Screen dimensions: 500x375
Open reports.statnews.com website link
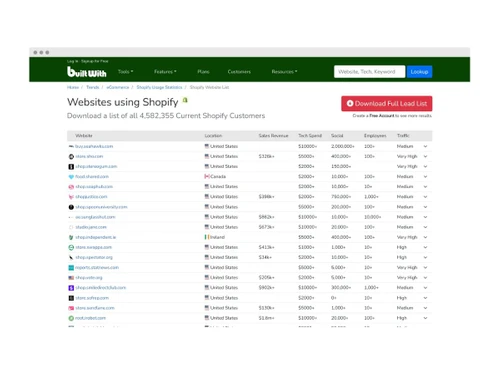pyautogui.click(x=97, y=267)
